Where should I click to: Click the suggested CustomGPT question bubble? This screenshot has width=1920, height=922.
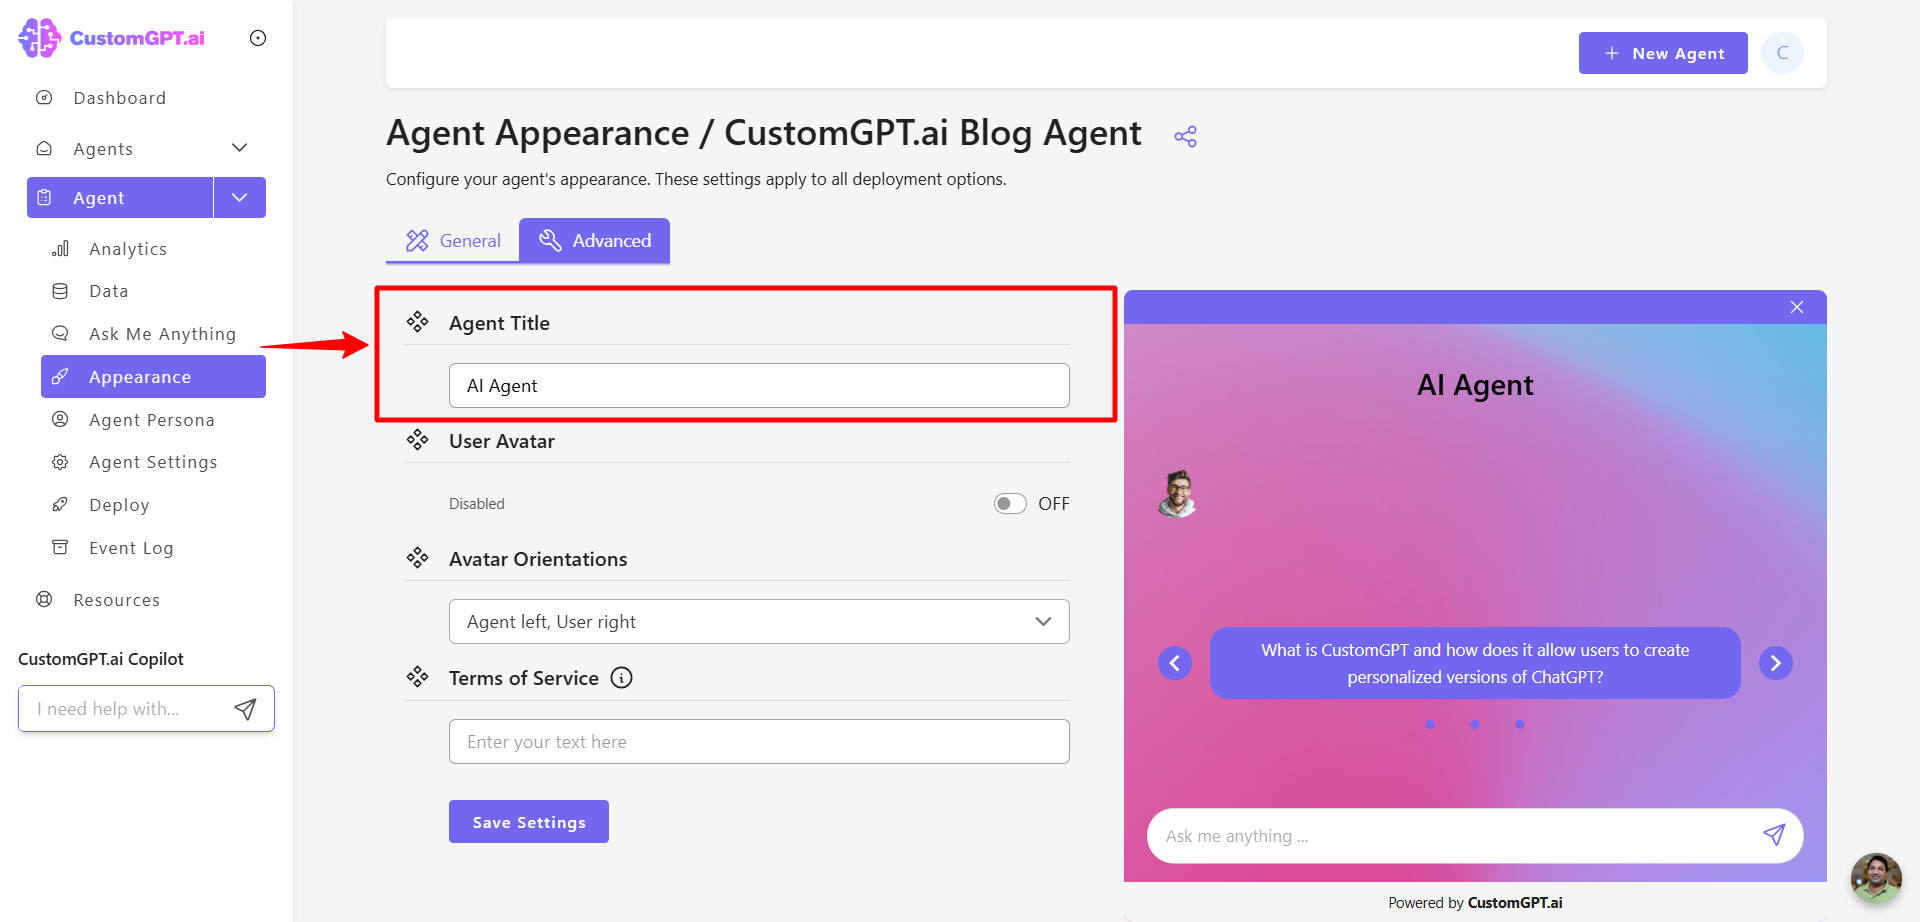(1475, 663)
